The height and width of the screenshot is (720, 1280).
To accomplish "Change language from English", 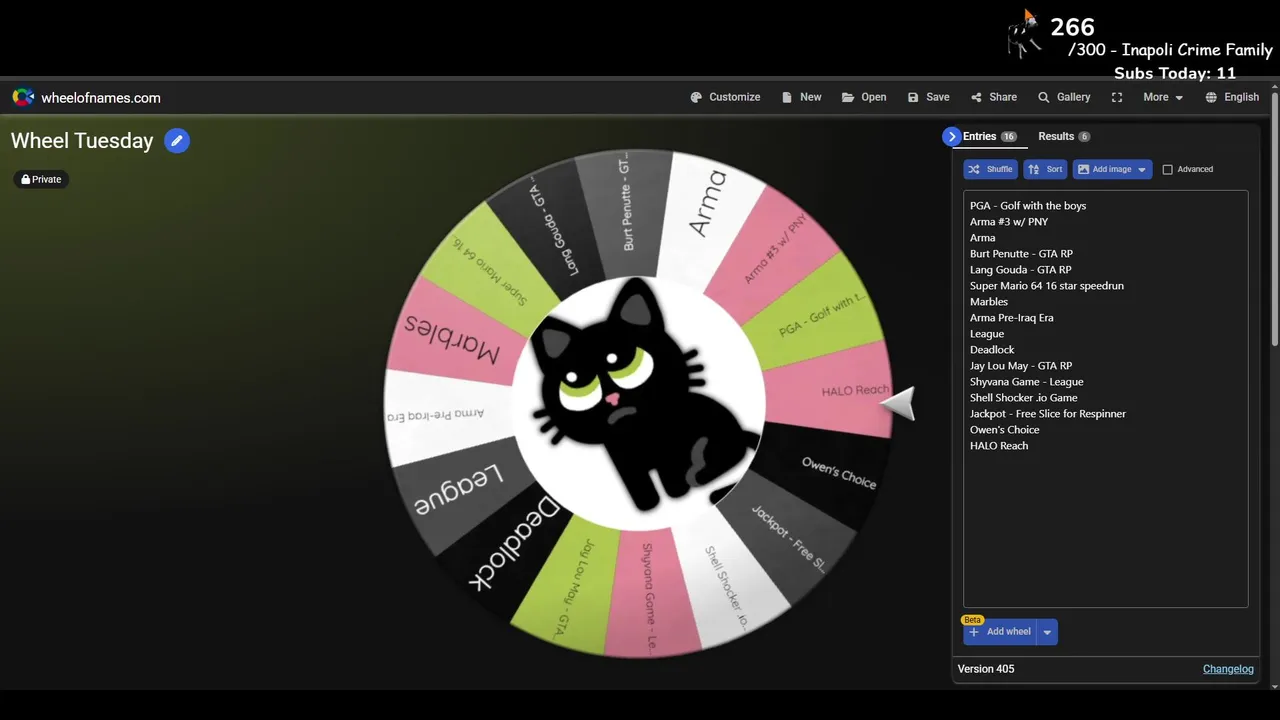I will click(x=1232, y=97).
